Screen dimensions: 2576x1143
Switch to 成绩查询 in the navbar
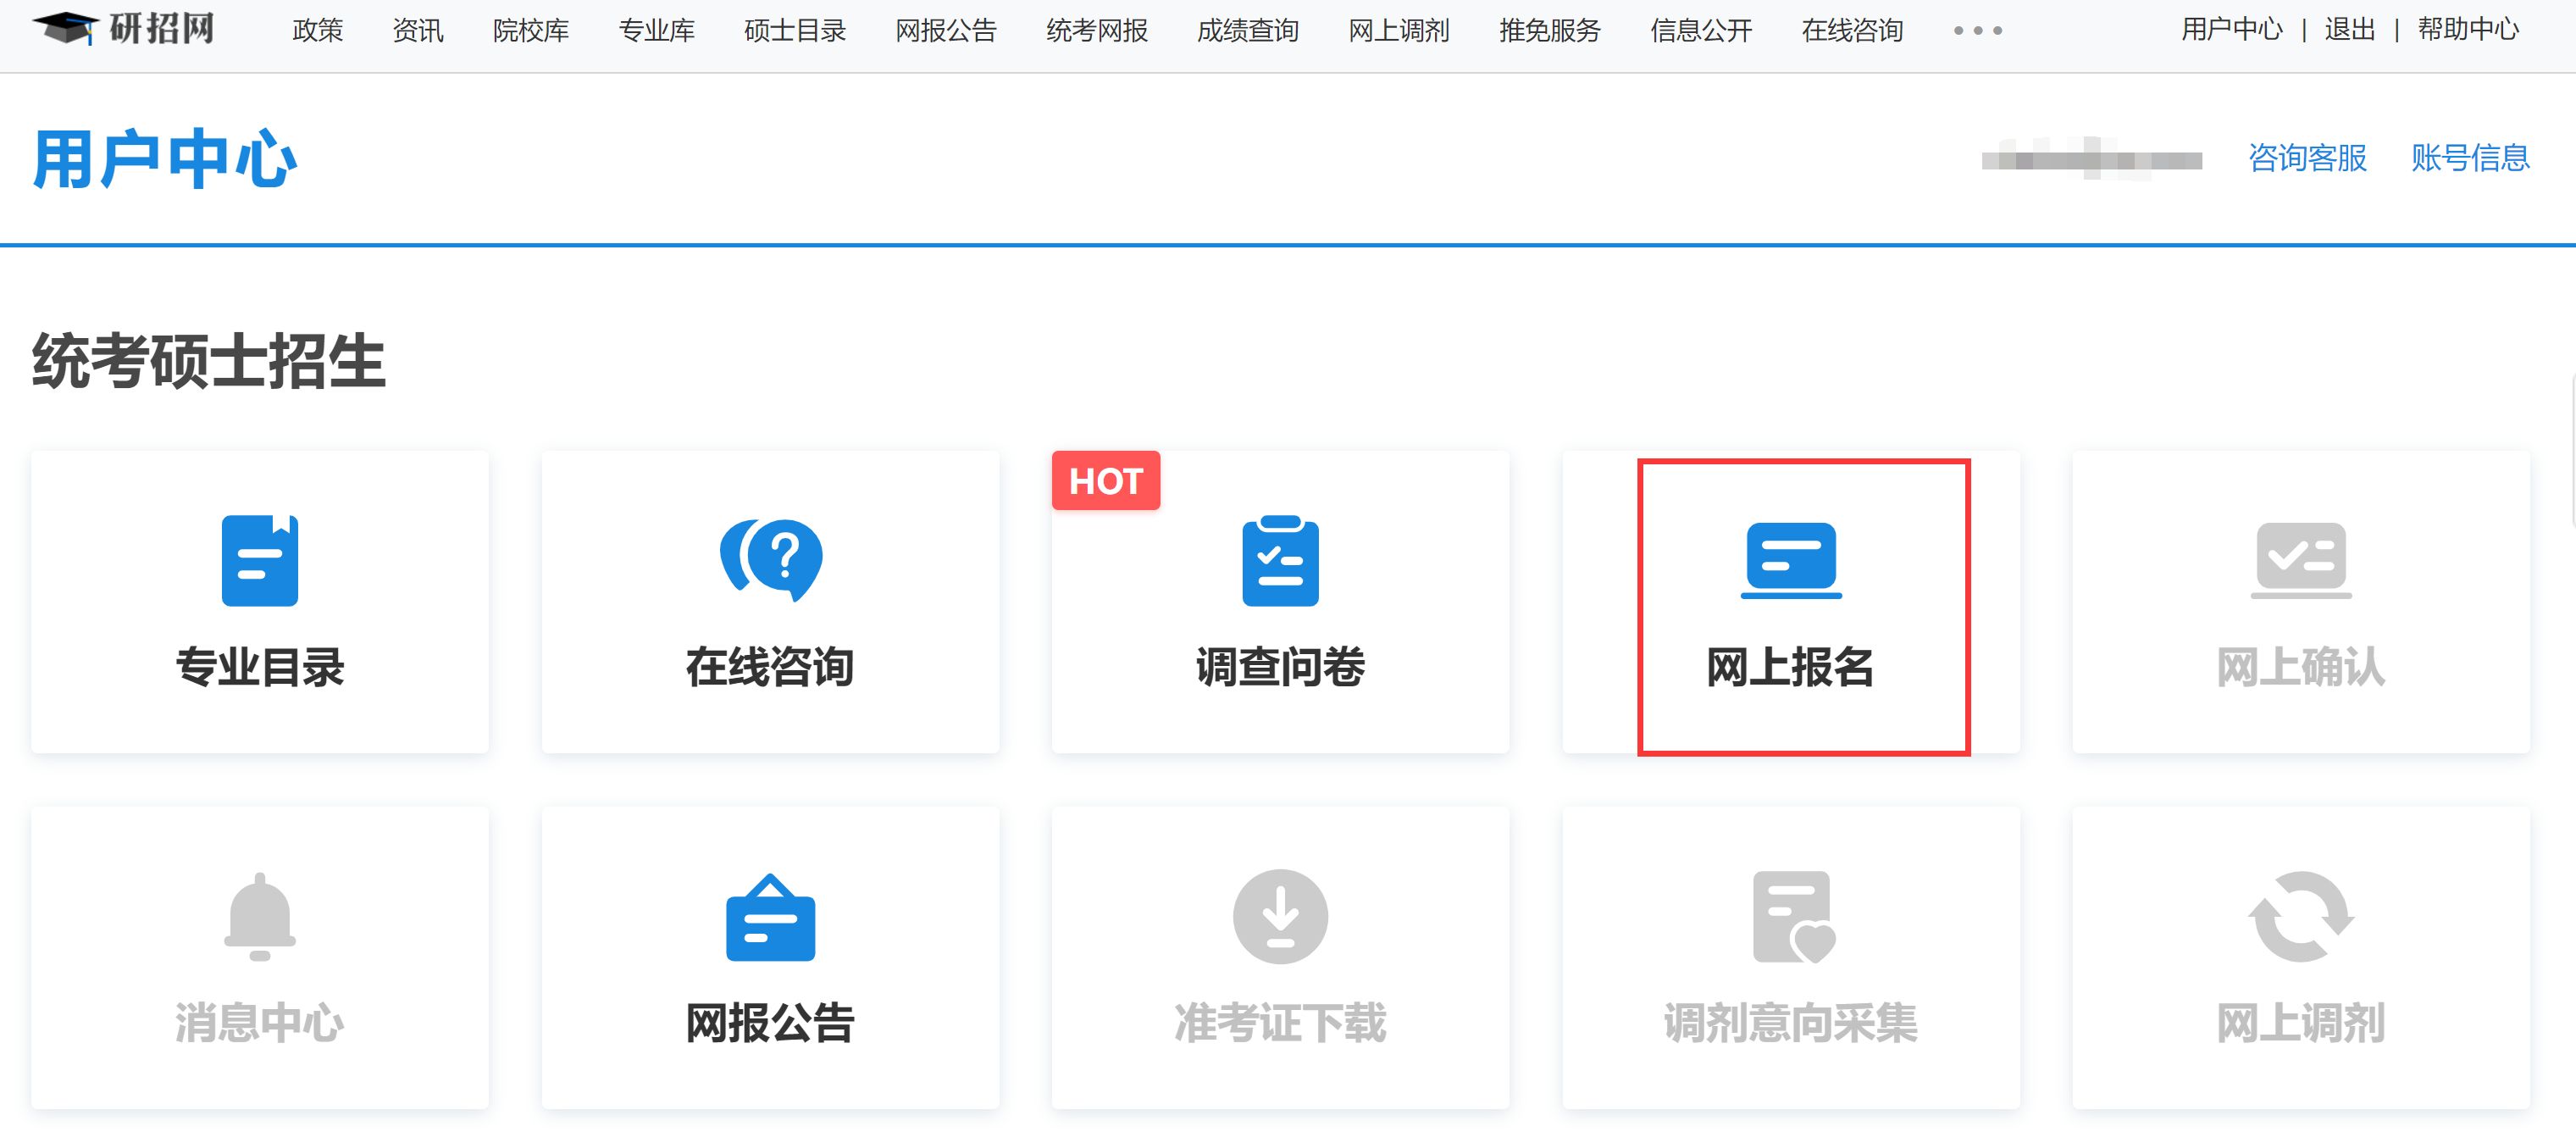tap(1246, 31)
